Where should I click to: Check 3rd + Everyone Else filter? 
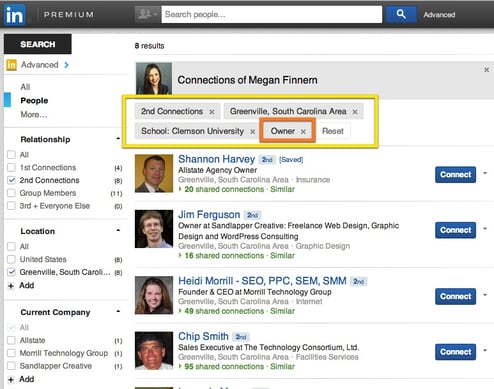click(11, 206)
